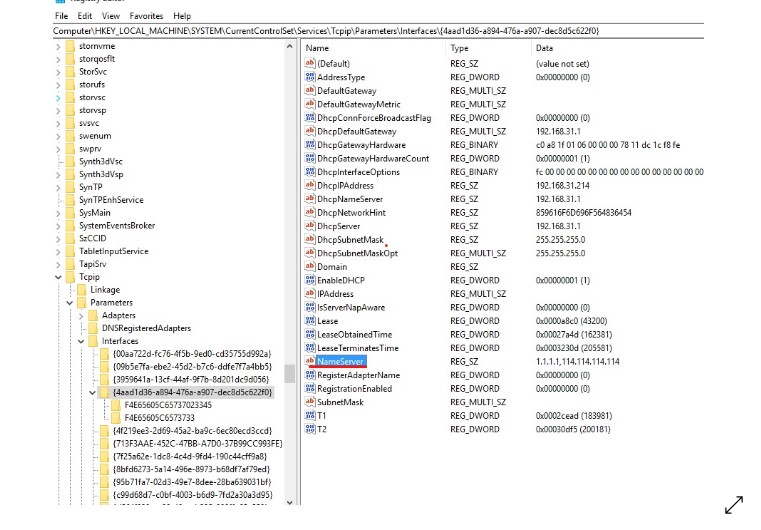Click the T2 DWORD value icon

pyautogui.click(x=310, y=429)
